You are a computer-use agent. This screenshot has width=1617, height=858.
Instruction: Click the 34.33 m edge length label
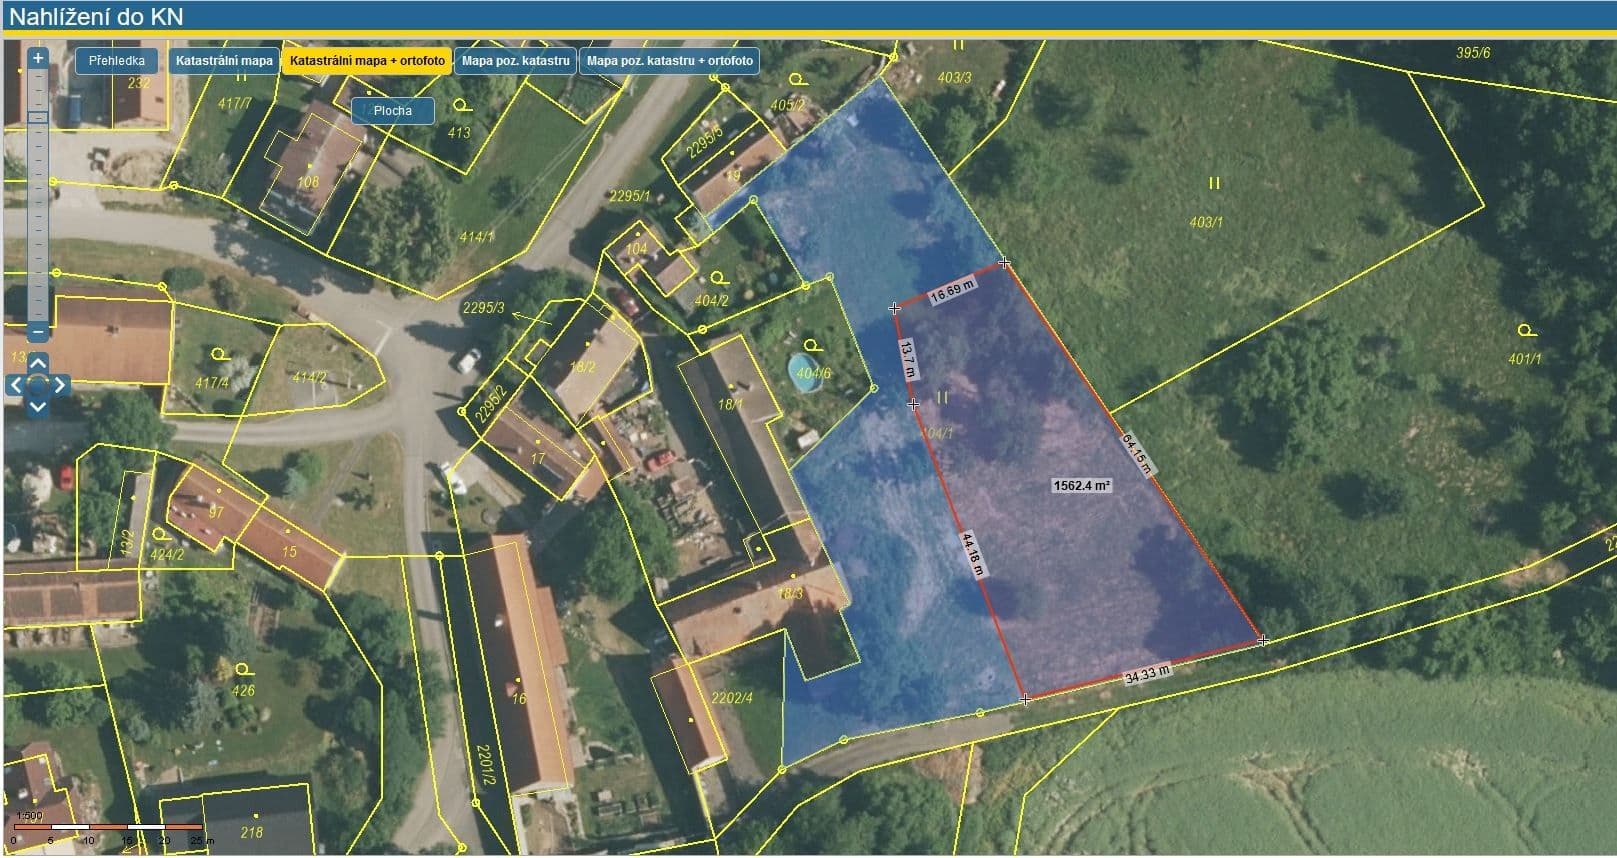point(1147,674)
